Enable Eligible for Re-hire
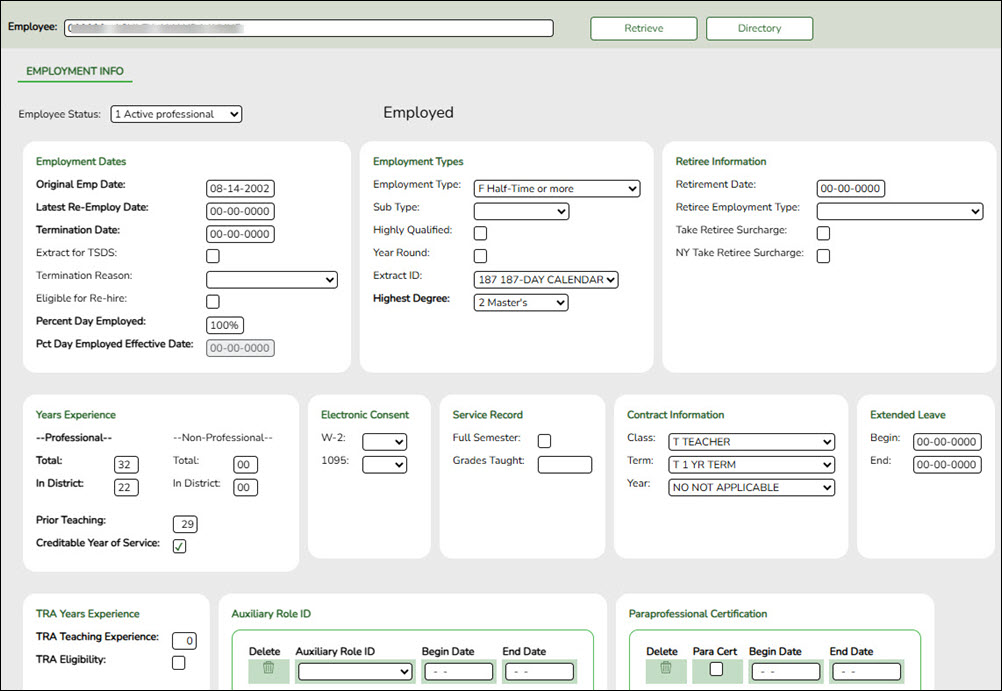 tap(211, 301)
